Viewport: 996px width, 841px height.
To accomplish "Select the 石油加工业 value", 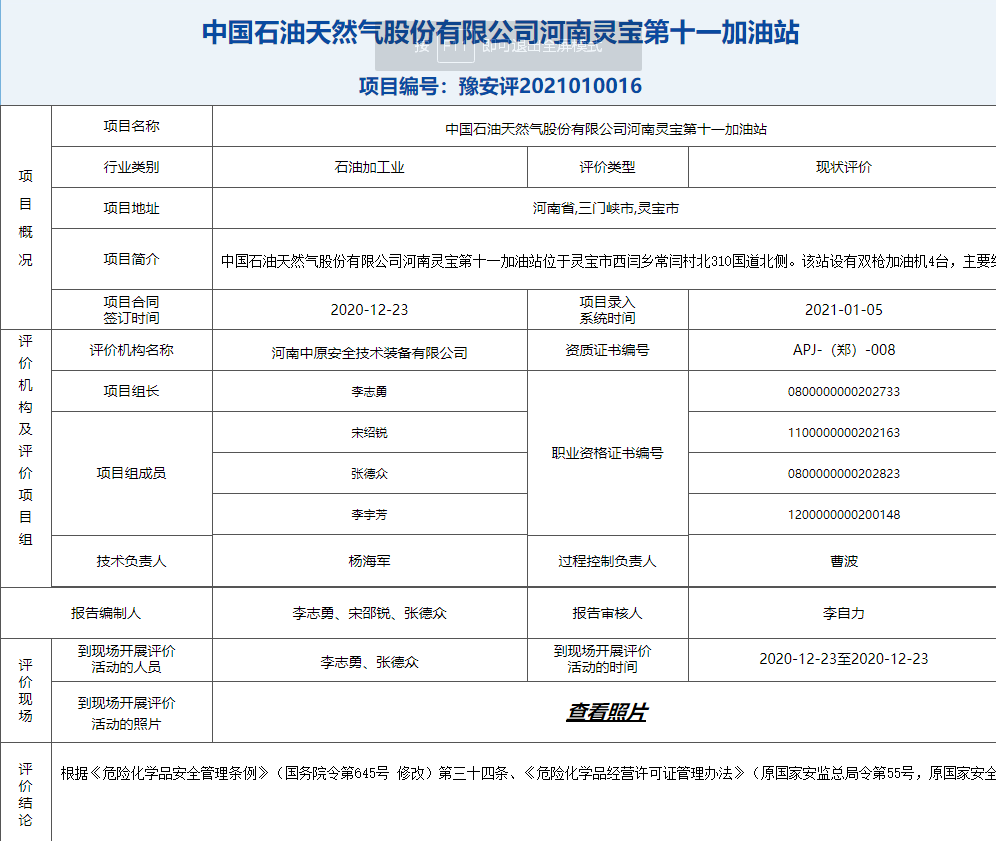I will point(369,167).
